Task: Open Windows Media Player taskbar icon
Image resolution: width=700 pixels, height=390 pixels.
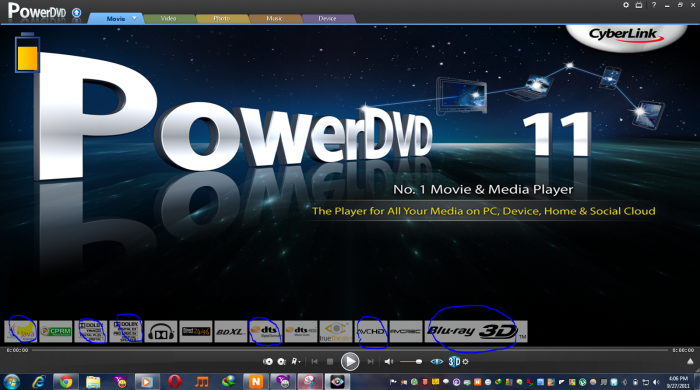Action: [x=146, y=382]
